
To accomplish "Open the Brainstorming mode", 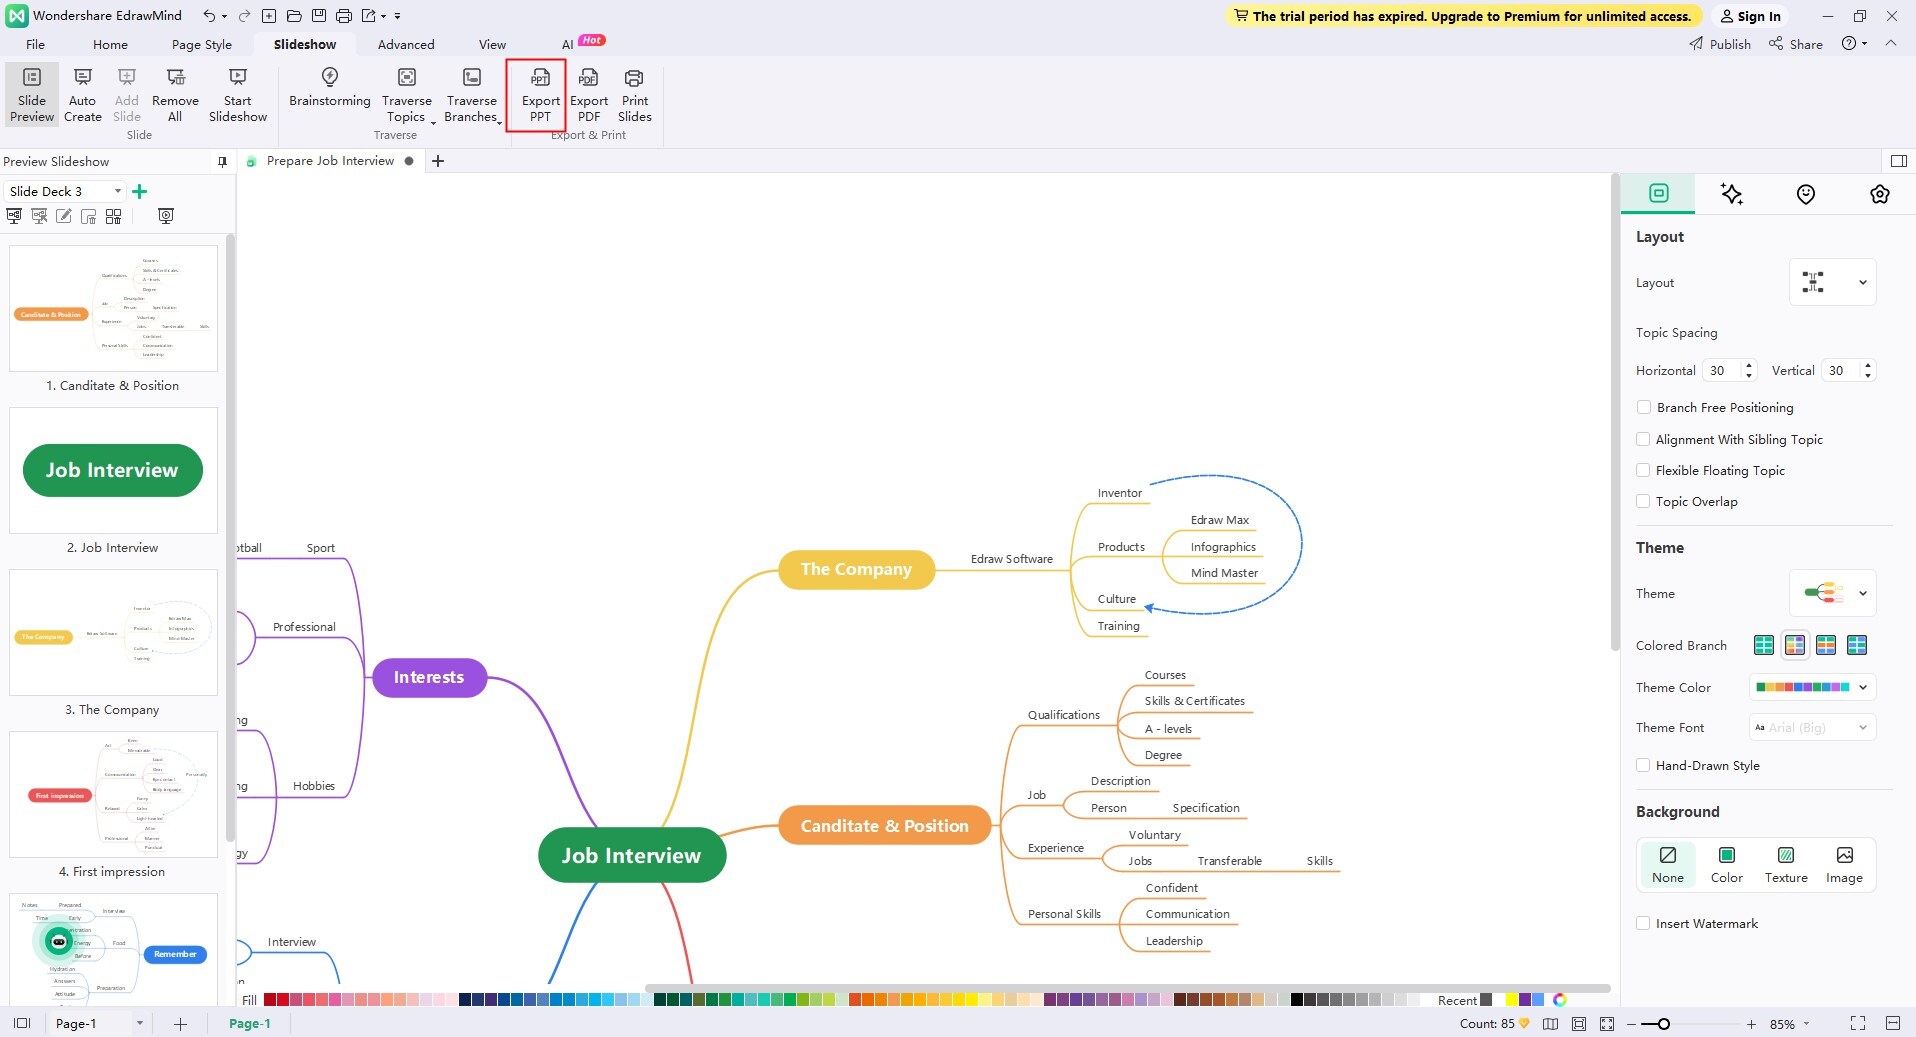I will (x=330, y=88).
